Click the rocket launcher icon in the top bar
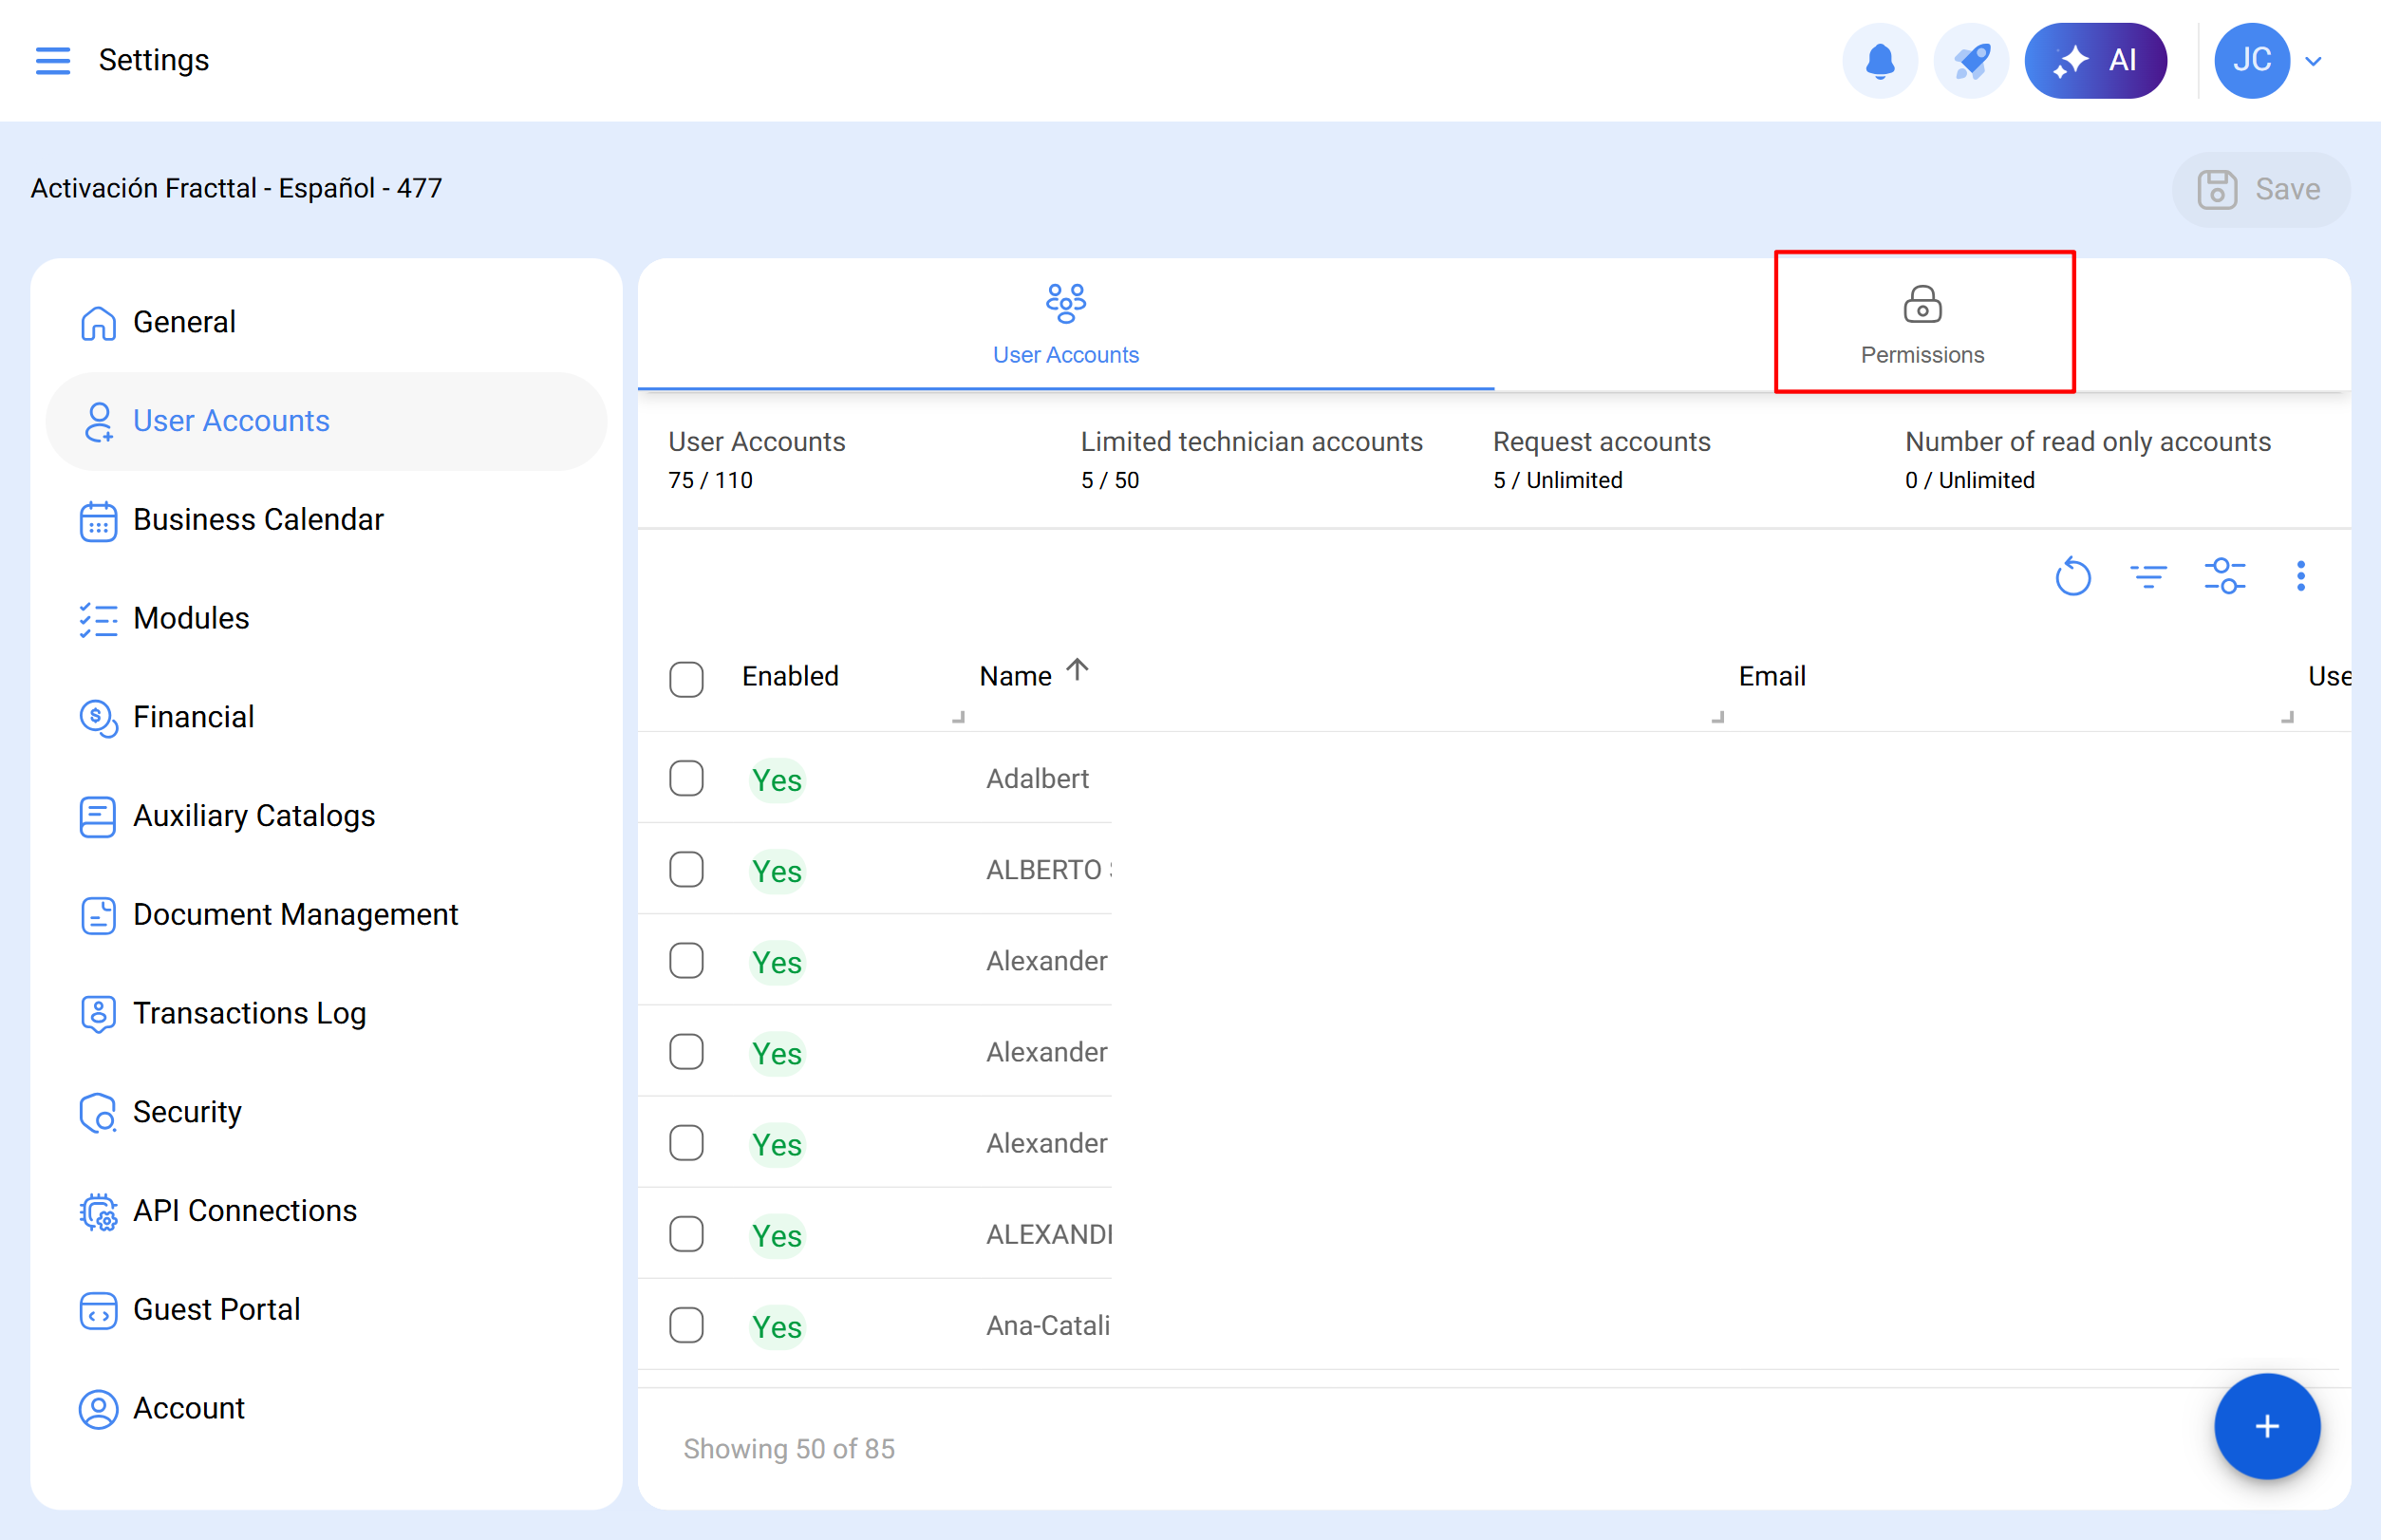 tap(1970, 60)
